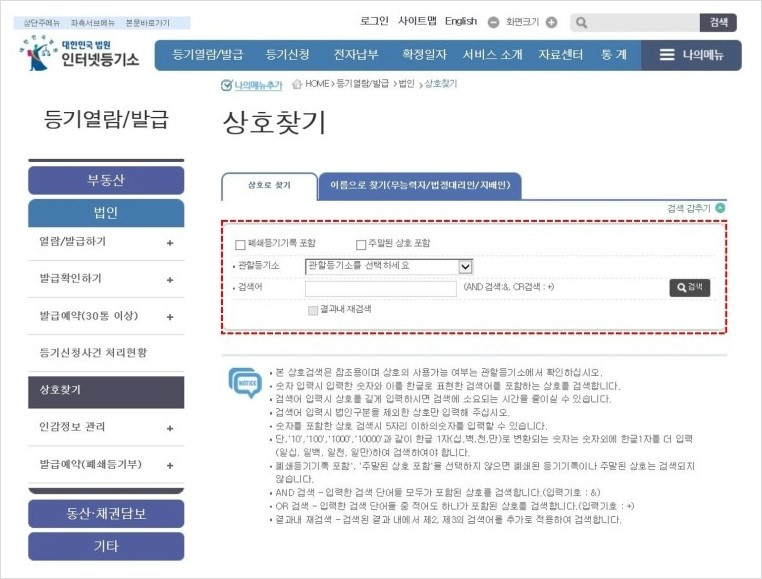Click 로그인 link

pos(374,21)
